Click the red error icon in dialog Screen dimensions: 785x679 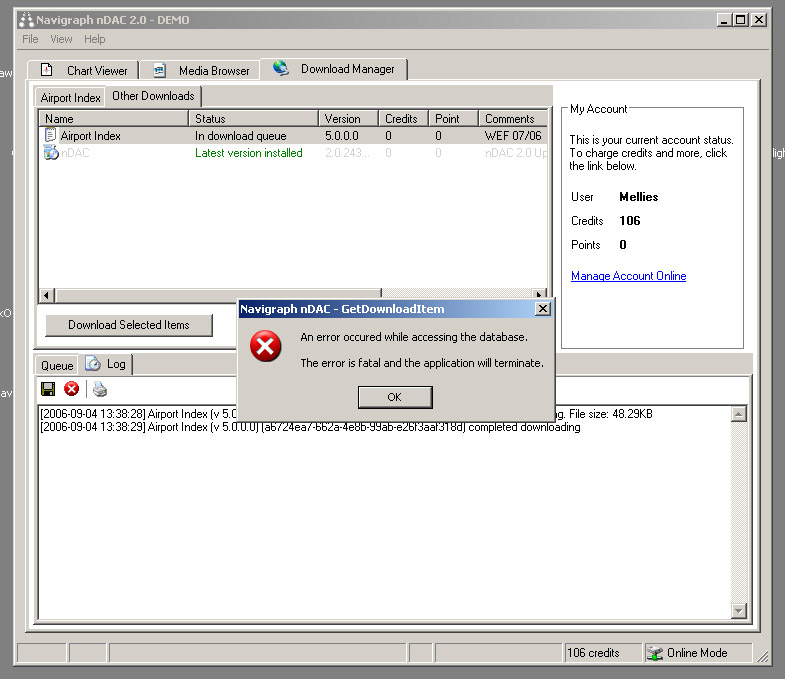[x=265, y=348]
